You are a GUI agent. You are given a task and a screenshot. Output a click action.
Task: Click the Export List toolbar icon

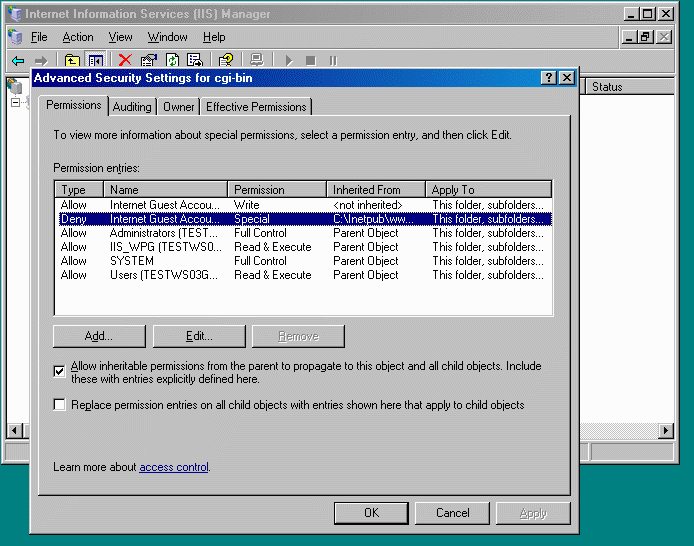pyautogui.click(x=195, y=60)
